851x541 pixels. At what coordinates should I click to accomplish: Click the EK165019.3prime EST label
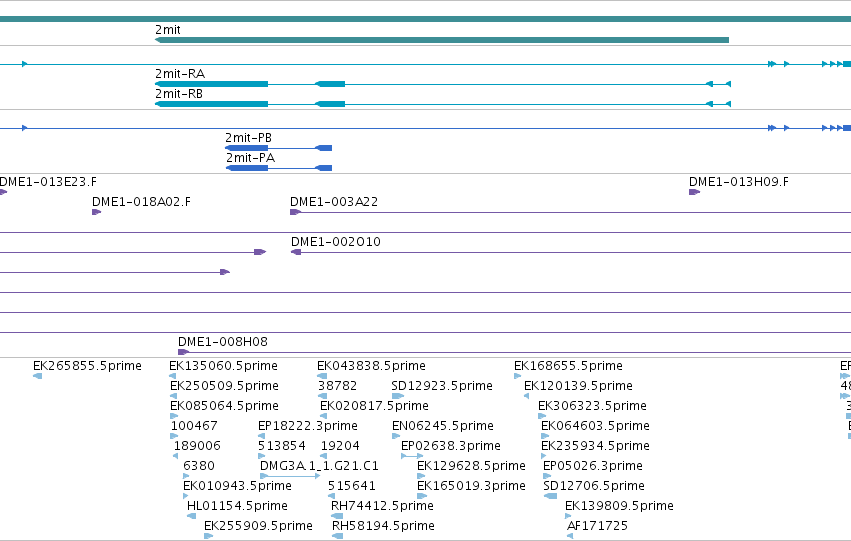[x=472, y=486]
